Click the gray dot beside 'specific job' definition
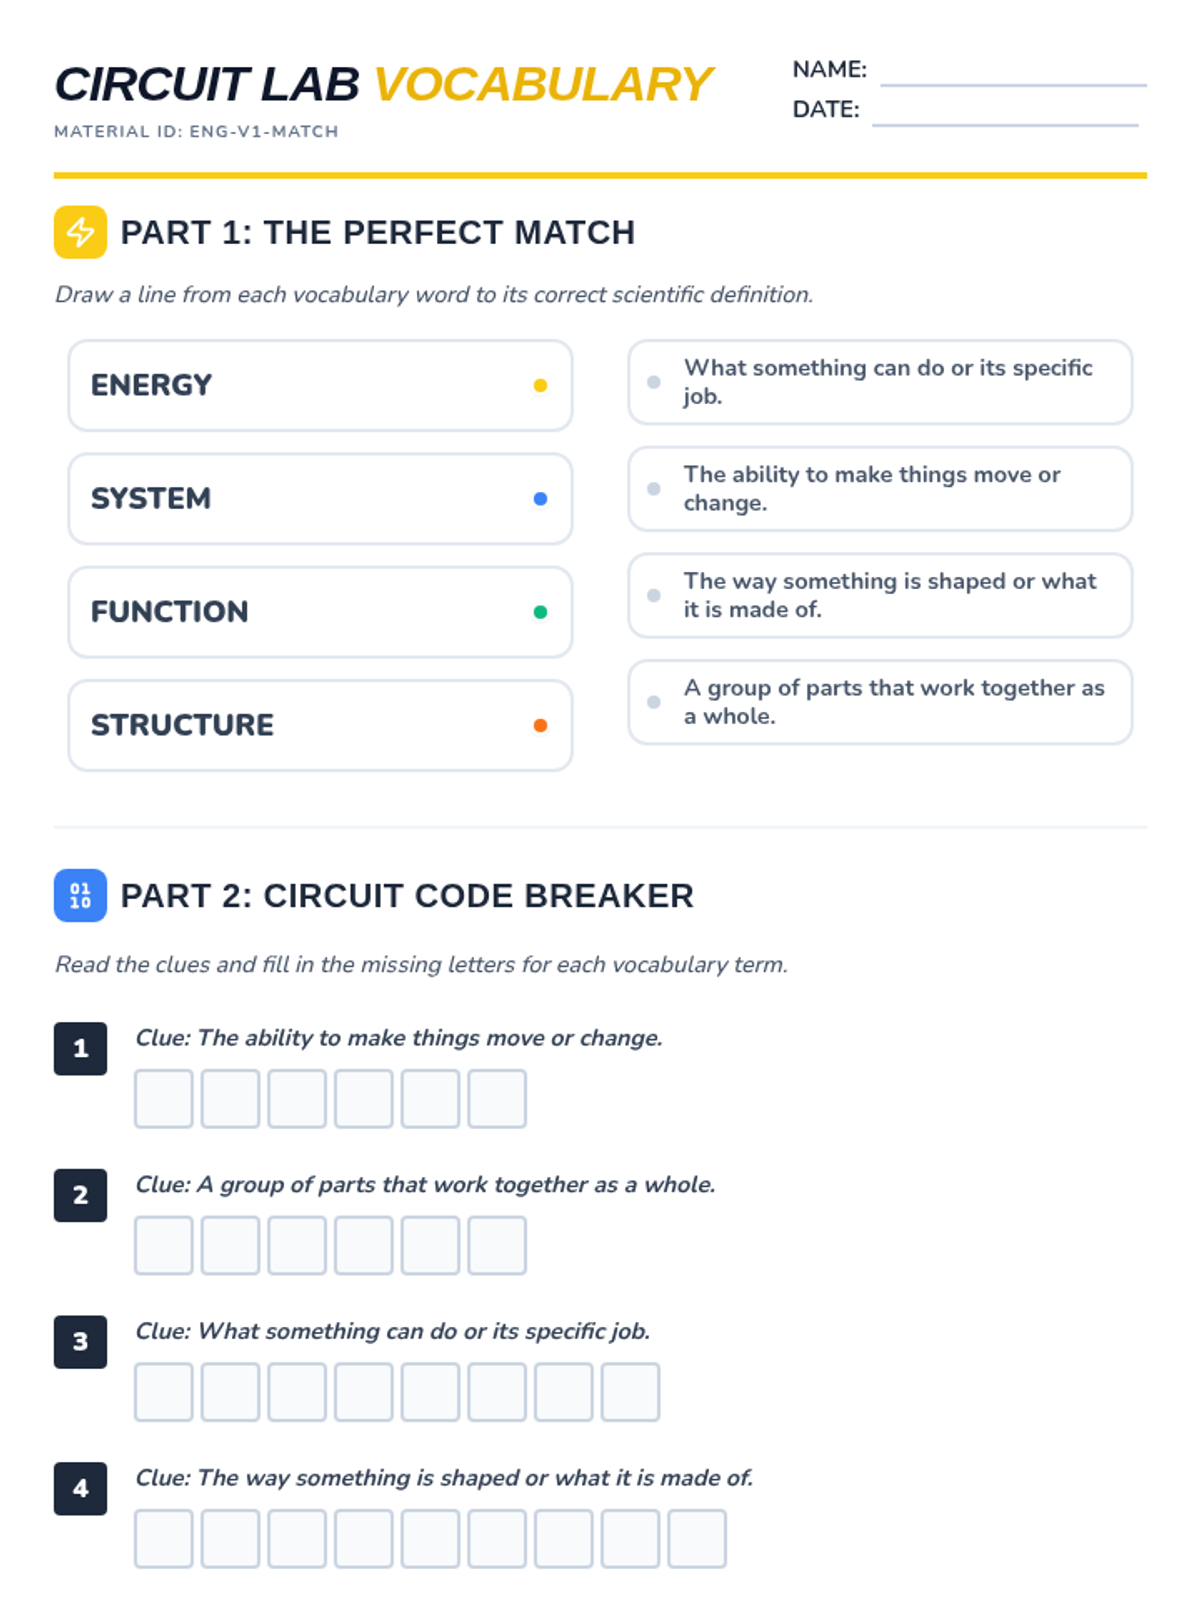This screenshot has height=1600, width=1200. click(x=654, y=382)
